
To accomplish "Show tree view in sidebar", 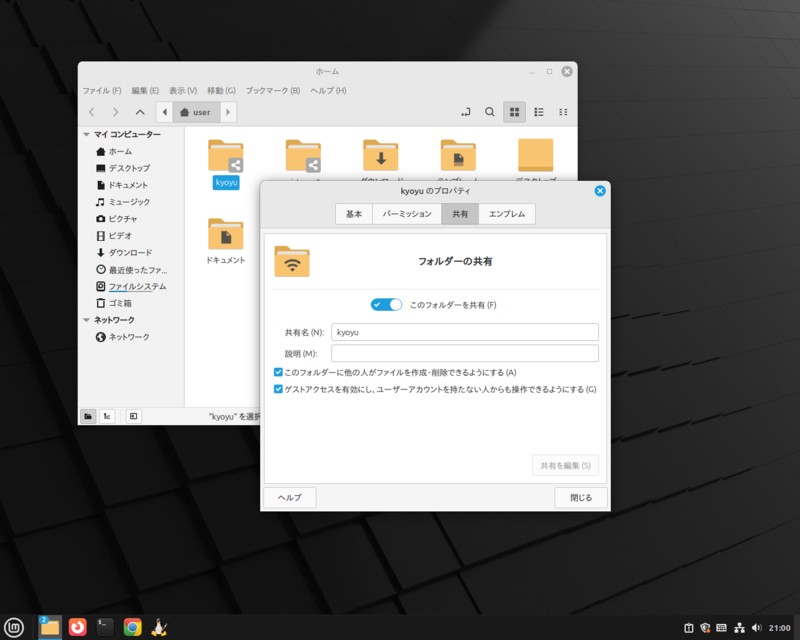I will (107, 416).
